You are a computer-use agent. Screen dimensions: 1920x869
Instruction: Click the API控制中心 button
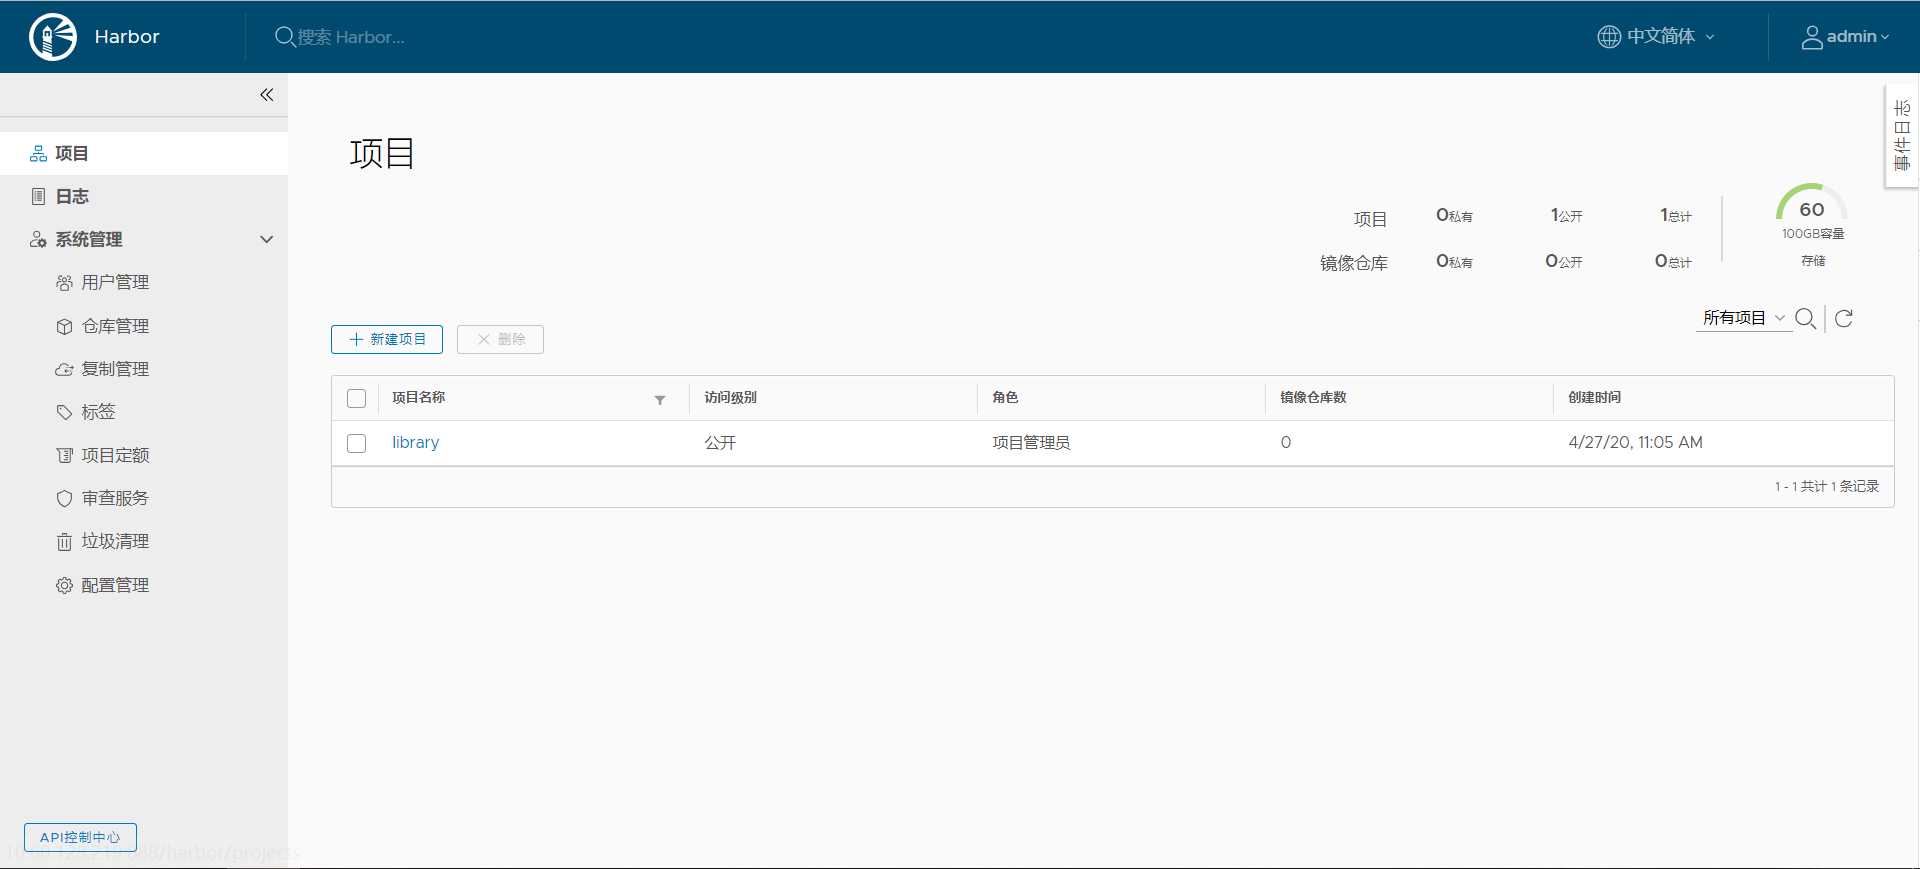(x=80, y=837)
